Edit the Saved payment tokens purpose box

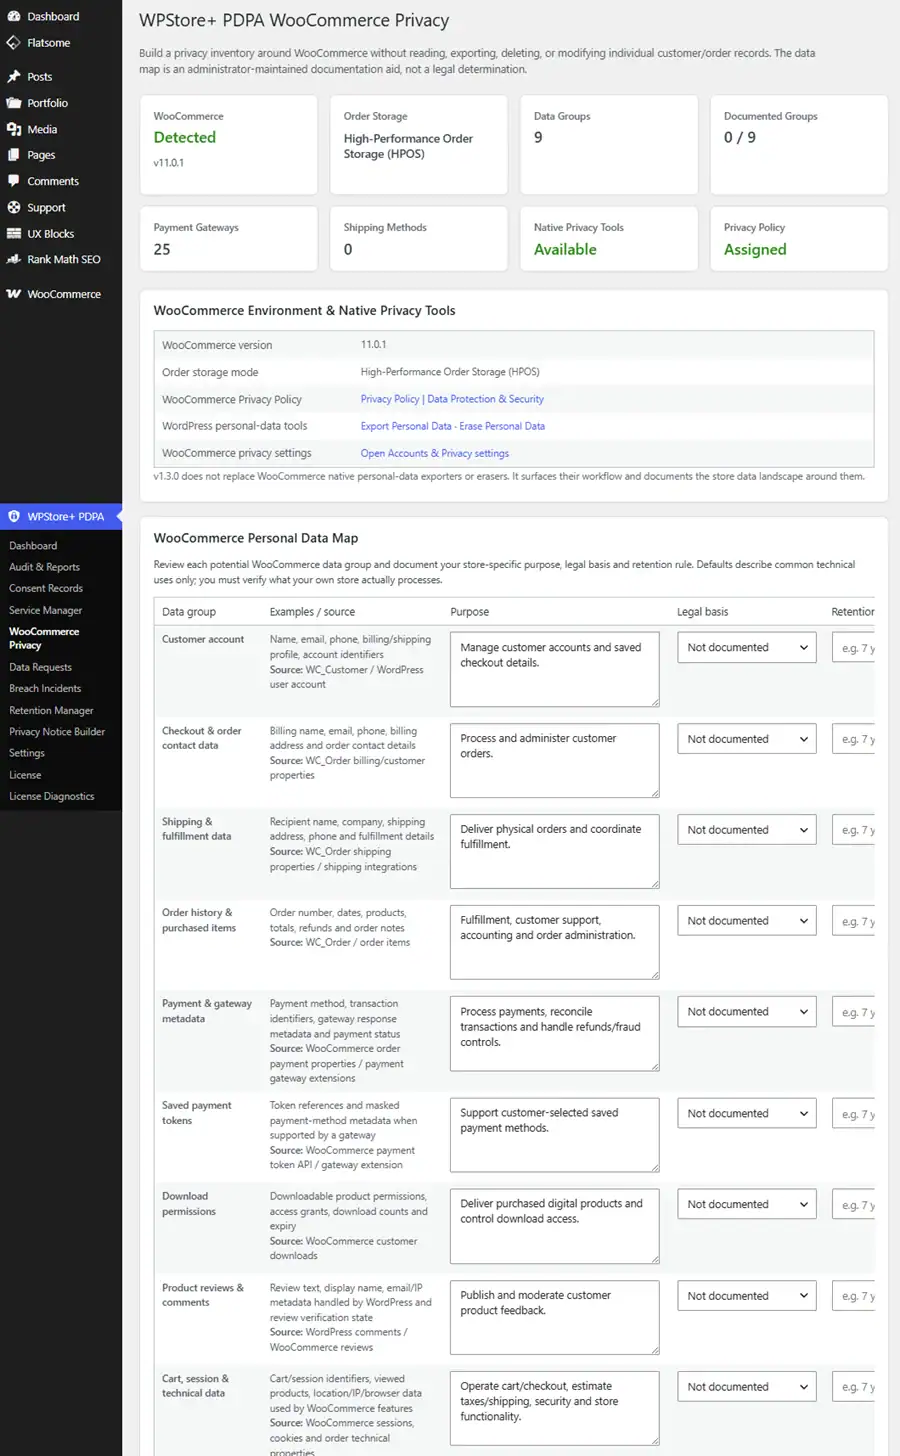[x=555, y=1135]
